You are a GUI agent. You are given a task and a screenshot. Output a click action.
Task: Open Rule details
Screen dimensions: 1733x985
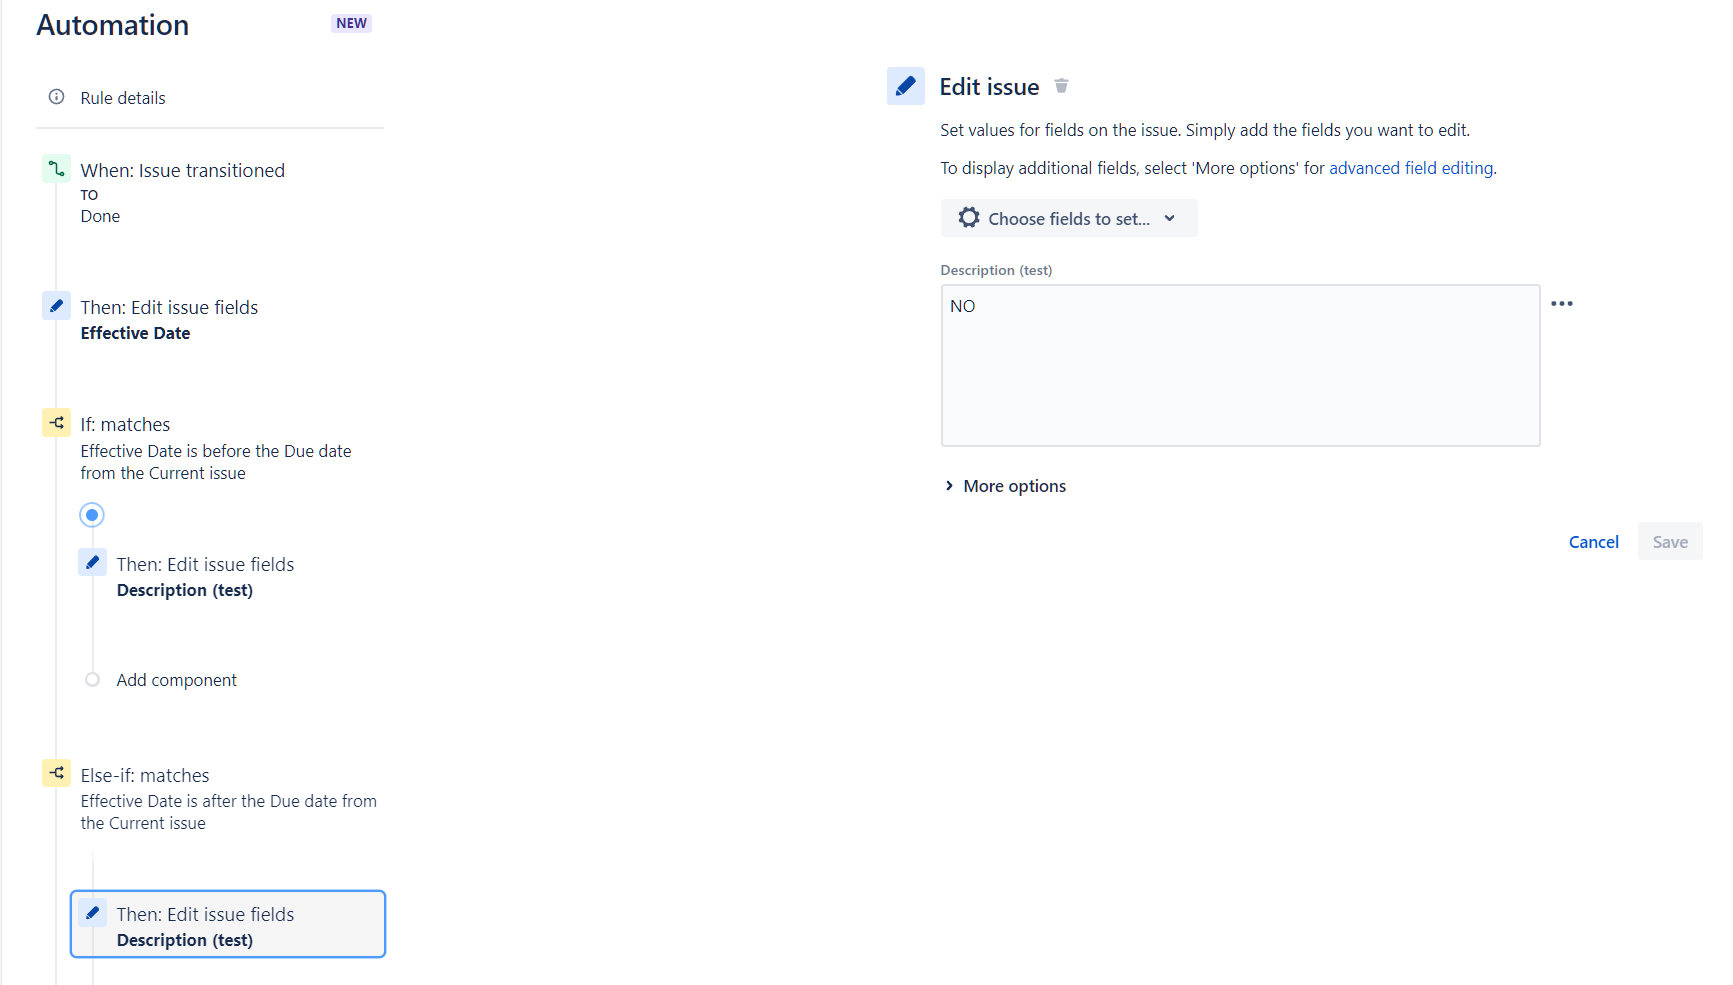coord(122,97)
